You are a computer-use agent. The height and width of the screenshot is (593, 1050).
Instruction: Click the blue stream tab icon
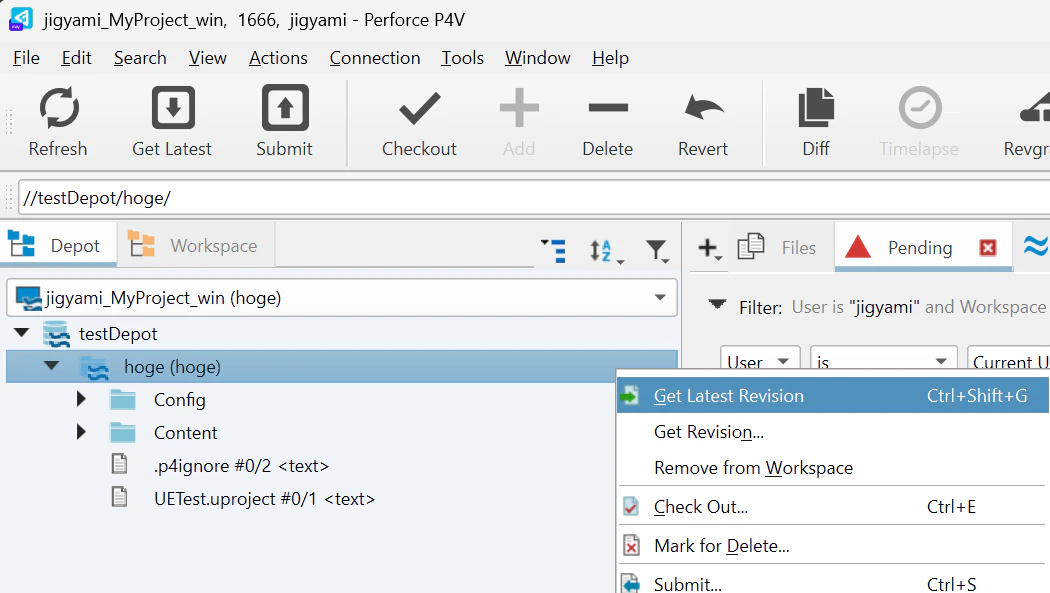1036,246
